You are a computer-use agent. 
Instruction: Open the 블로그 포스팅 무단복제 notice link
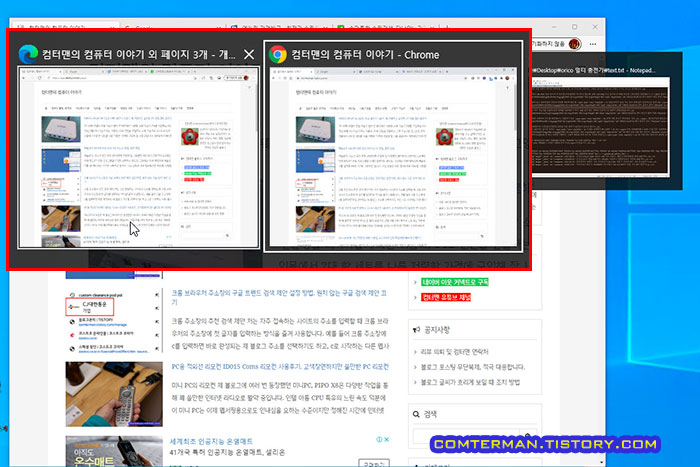click(473, 367)
